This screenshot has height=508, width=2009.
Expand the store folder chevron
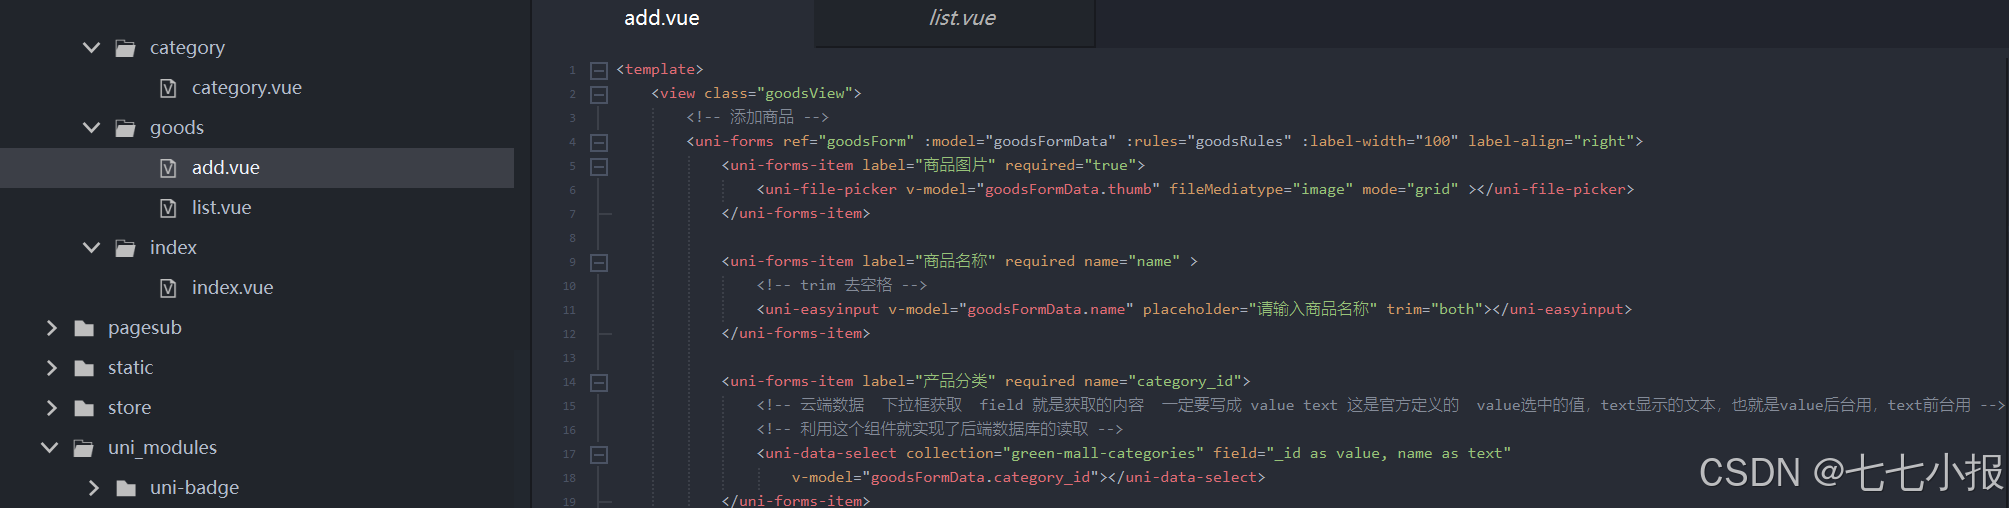[51, 408]
